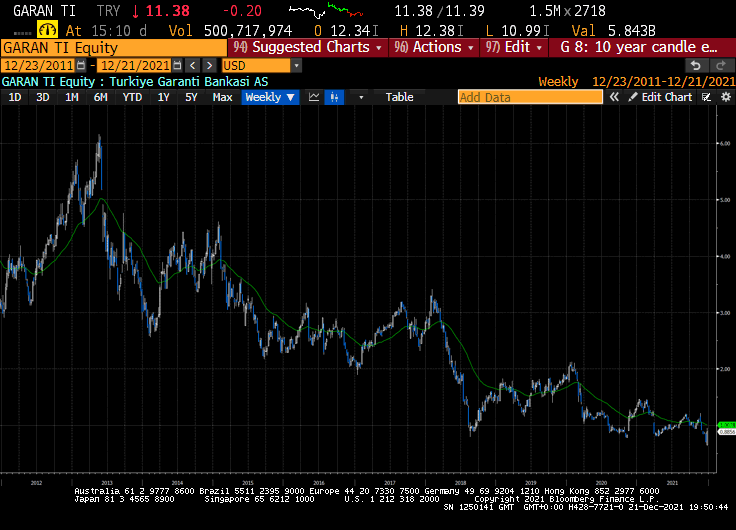Click the Val 5.843B value

613,31
